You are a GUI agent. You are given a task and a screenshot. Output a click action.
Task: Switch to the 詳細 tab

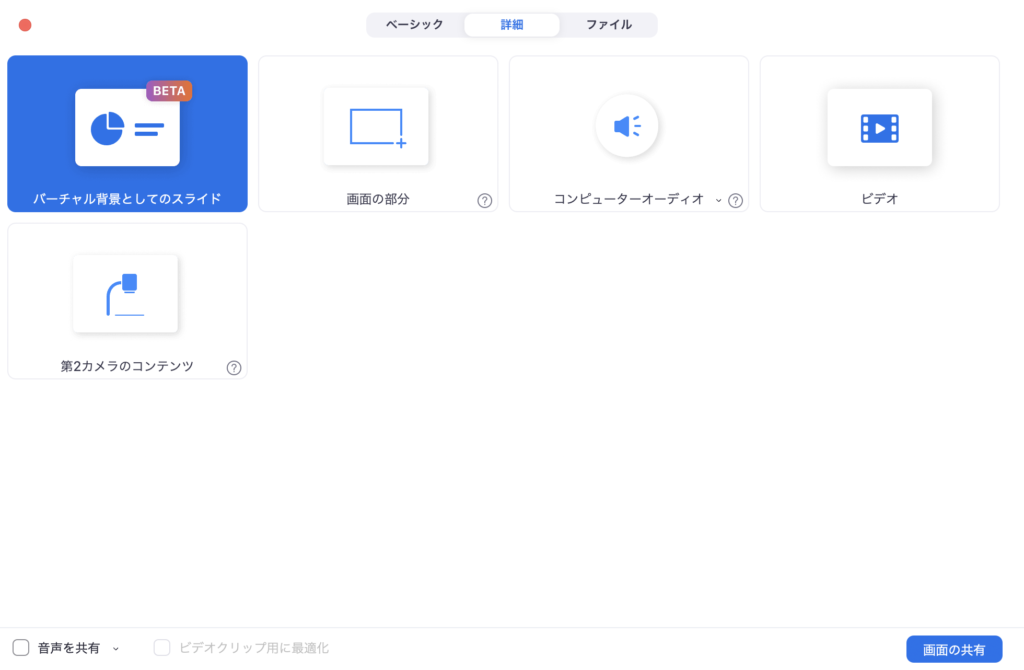pyautogui.click(x=512, y=25)
